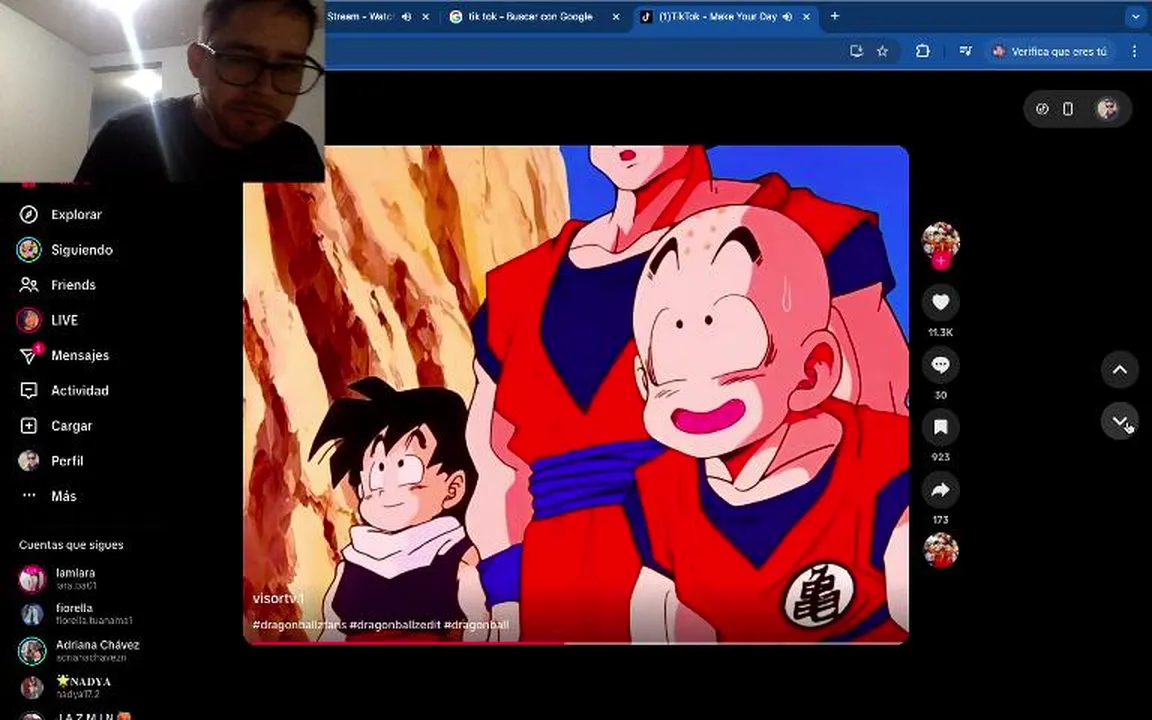The image size is (1152, 720).
Task: Click the 173 share count
Action: [940, 519]
